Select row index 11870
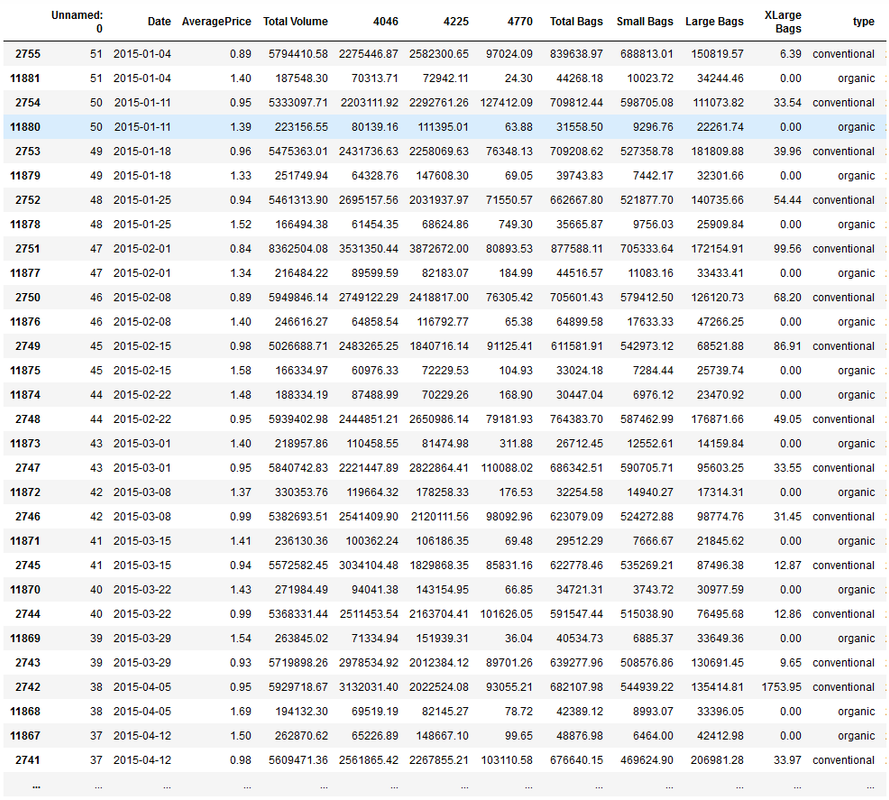Viewport: 889px width, 800px height. (x=25, y=590)
